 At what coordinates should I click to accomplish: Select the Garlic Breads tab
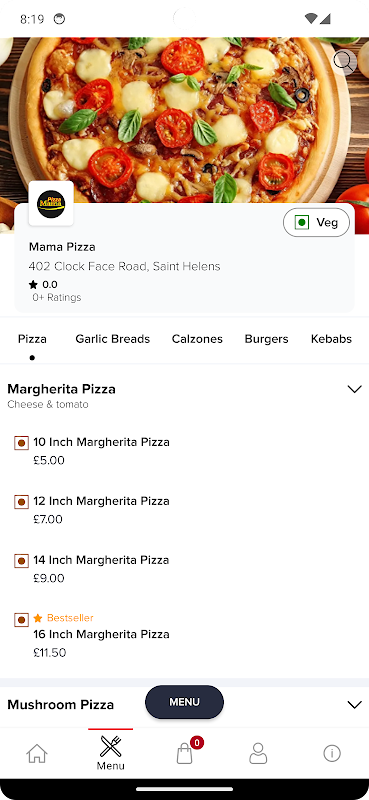pos(113,339)
